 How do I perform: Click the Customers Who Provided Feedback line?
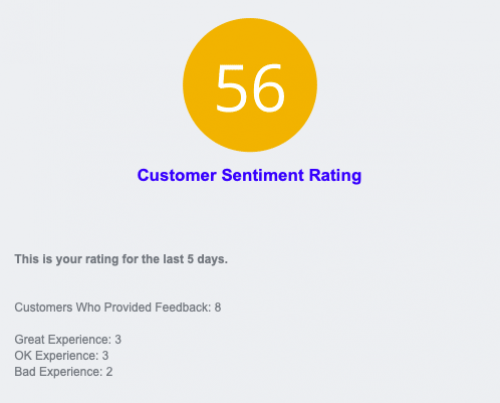click(118, 307)
